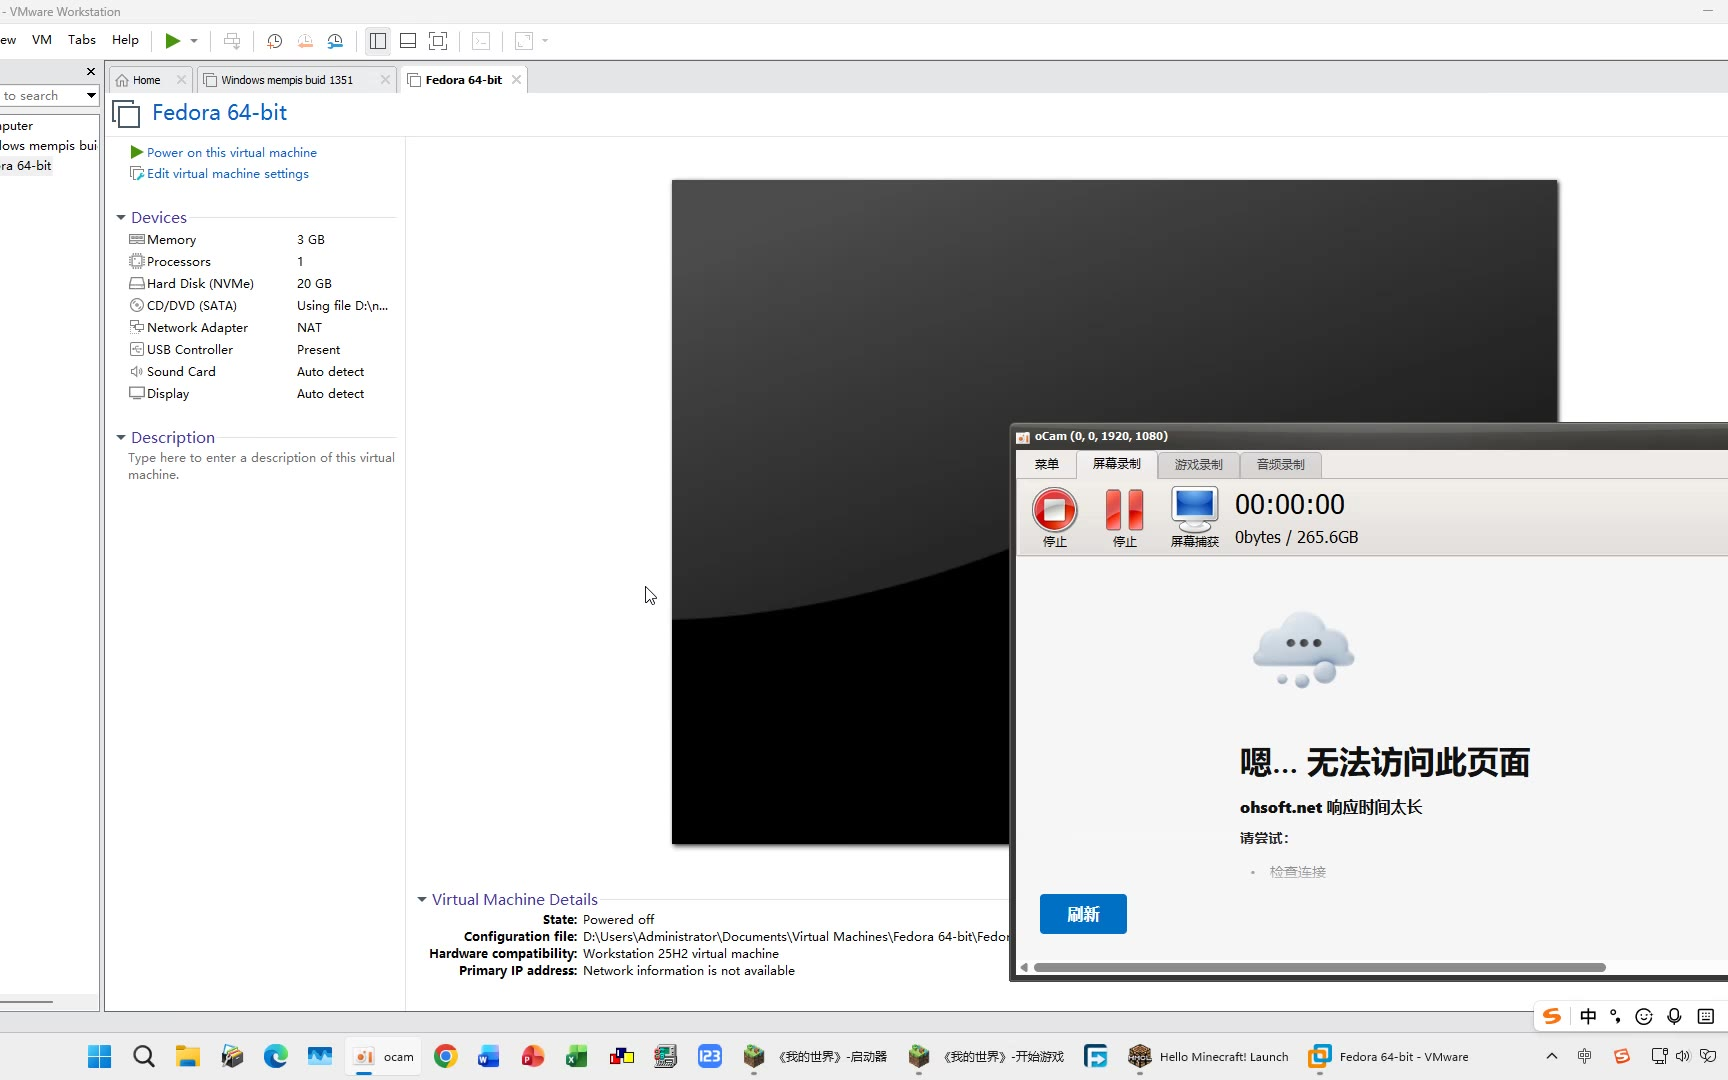The width and height of the screenshot is (1728, 1080).
Task: Click Power on this virtual machine
Action: pyautogui.click(x=231, y=153)
